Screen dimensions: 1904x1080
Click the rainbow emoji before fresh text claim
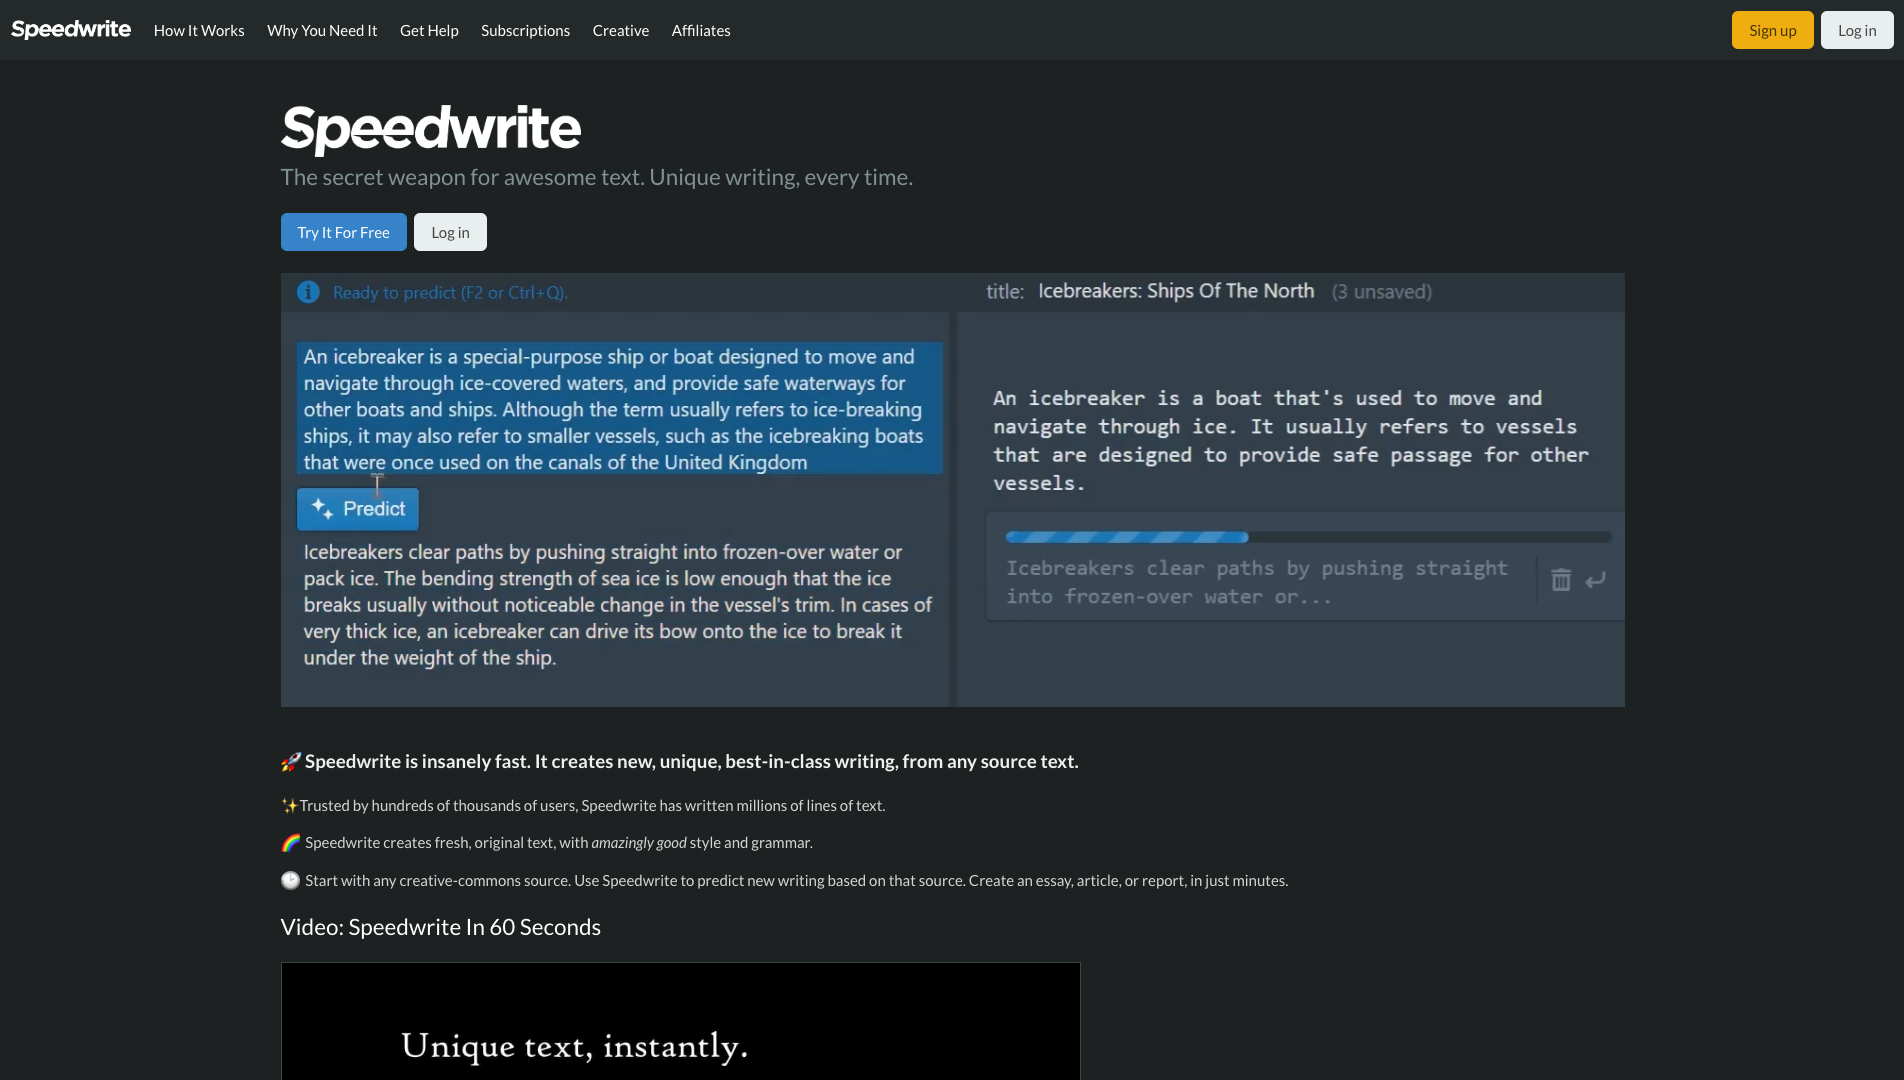point(289,842)
